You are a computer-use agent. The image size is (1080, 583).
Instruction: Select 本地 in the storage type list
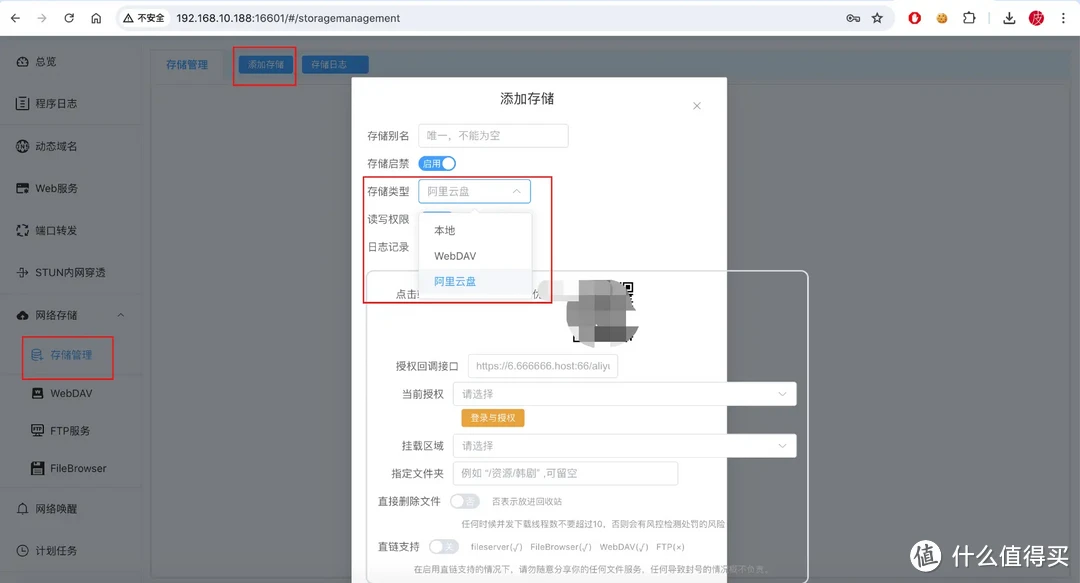pos(444,231)
